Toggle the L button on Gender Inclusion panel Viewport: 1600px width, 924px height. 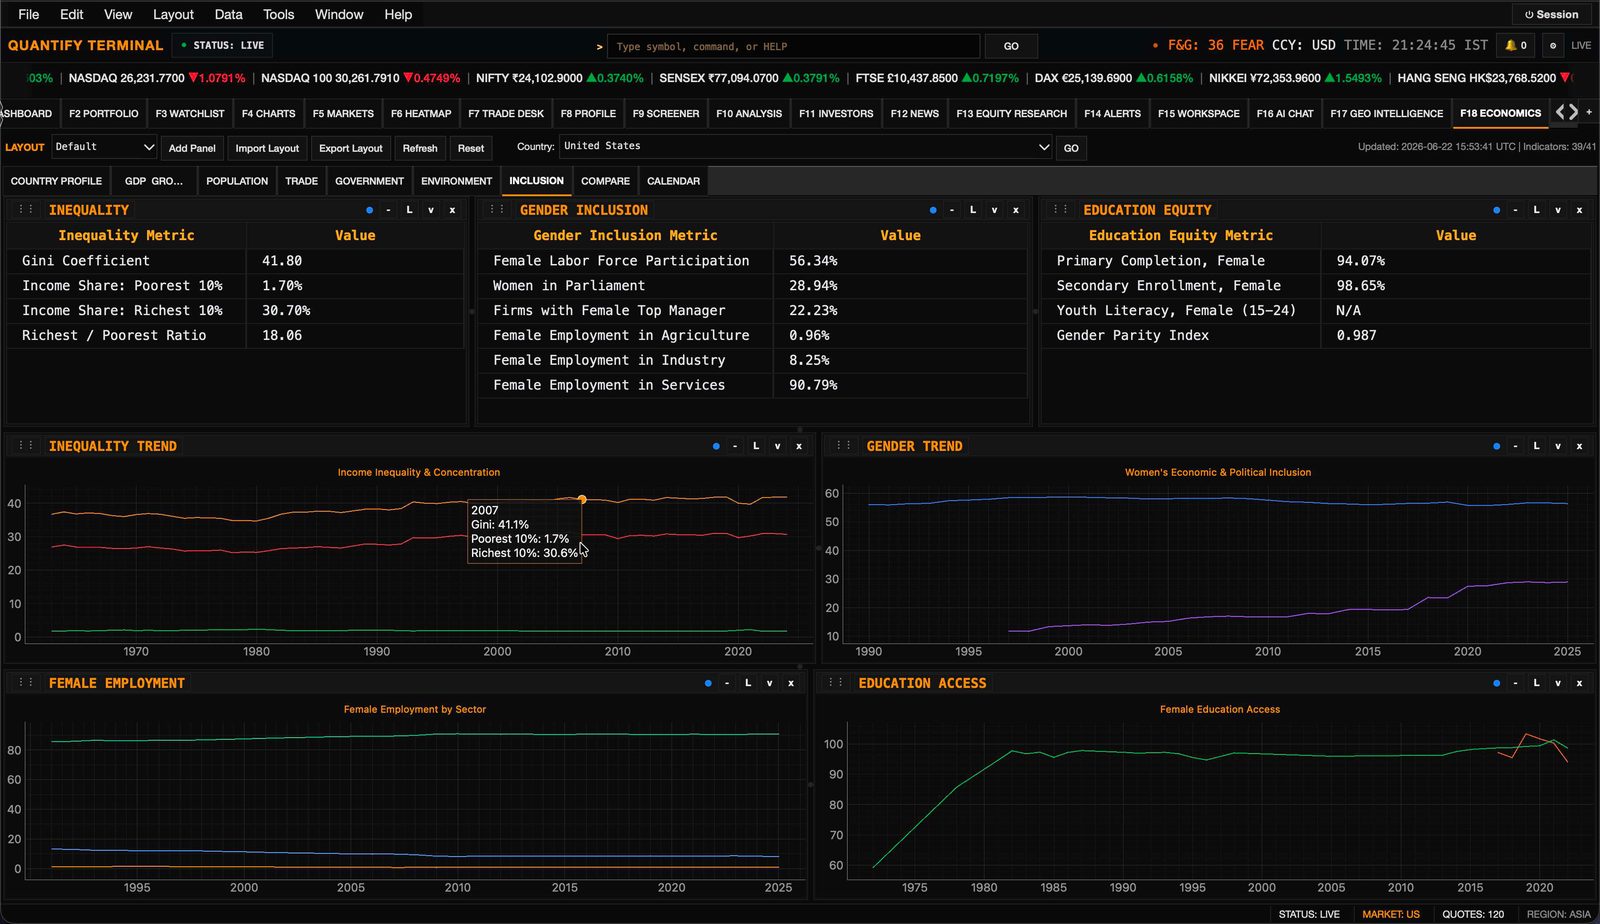(x=973, y=210)
